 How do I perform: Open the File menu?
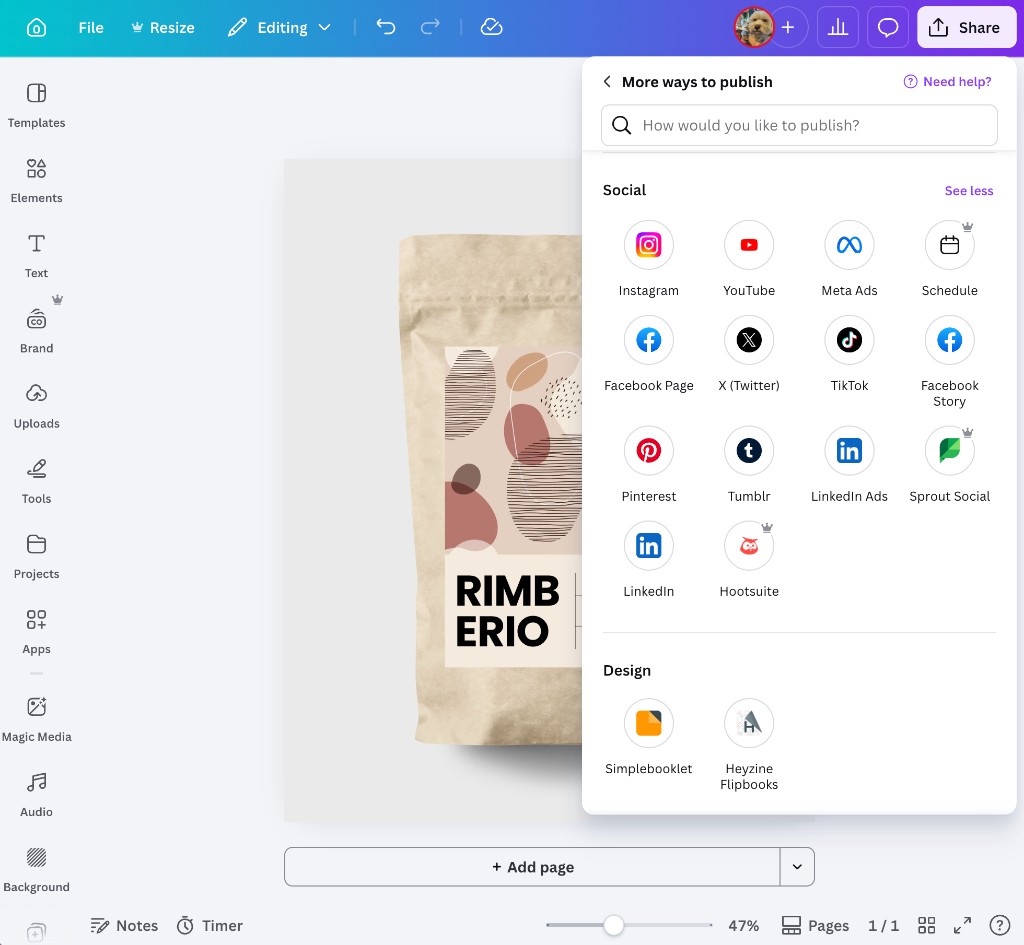[x=90, y=27]
